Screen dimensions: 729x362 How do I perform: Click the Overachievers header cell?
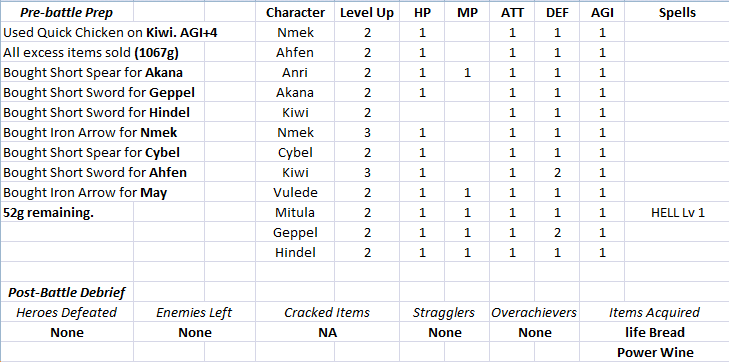coord(535,312)
